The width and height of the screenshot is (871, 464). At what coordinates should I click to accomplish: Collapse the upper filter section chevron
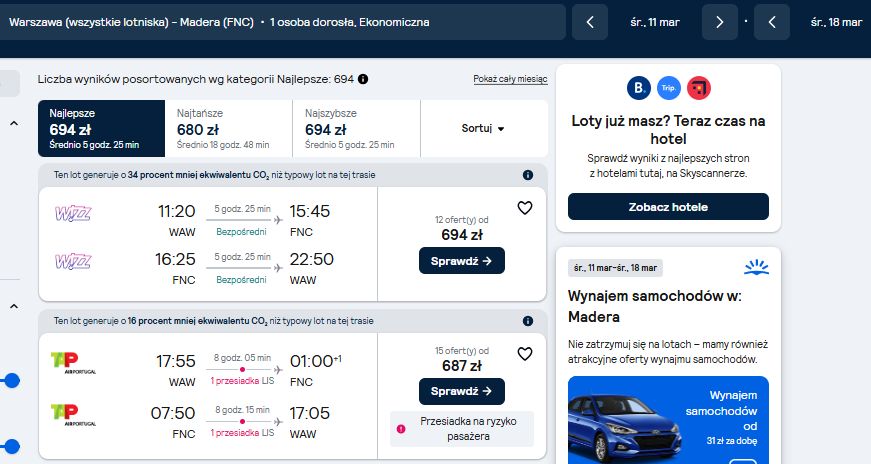coord(14,123)
